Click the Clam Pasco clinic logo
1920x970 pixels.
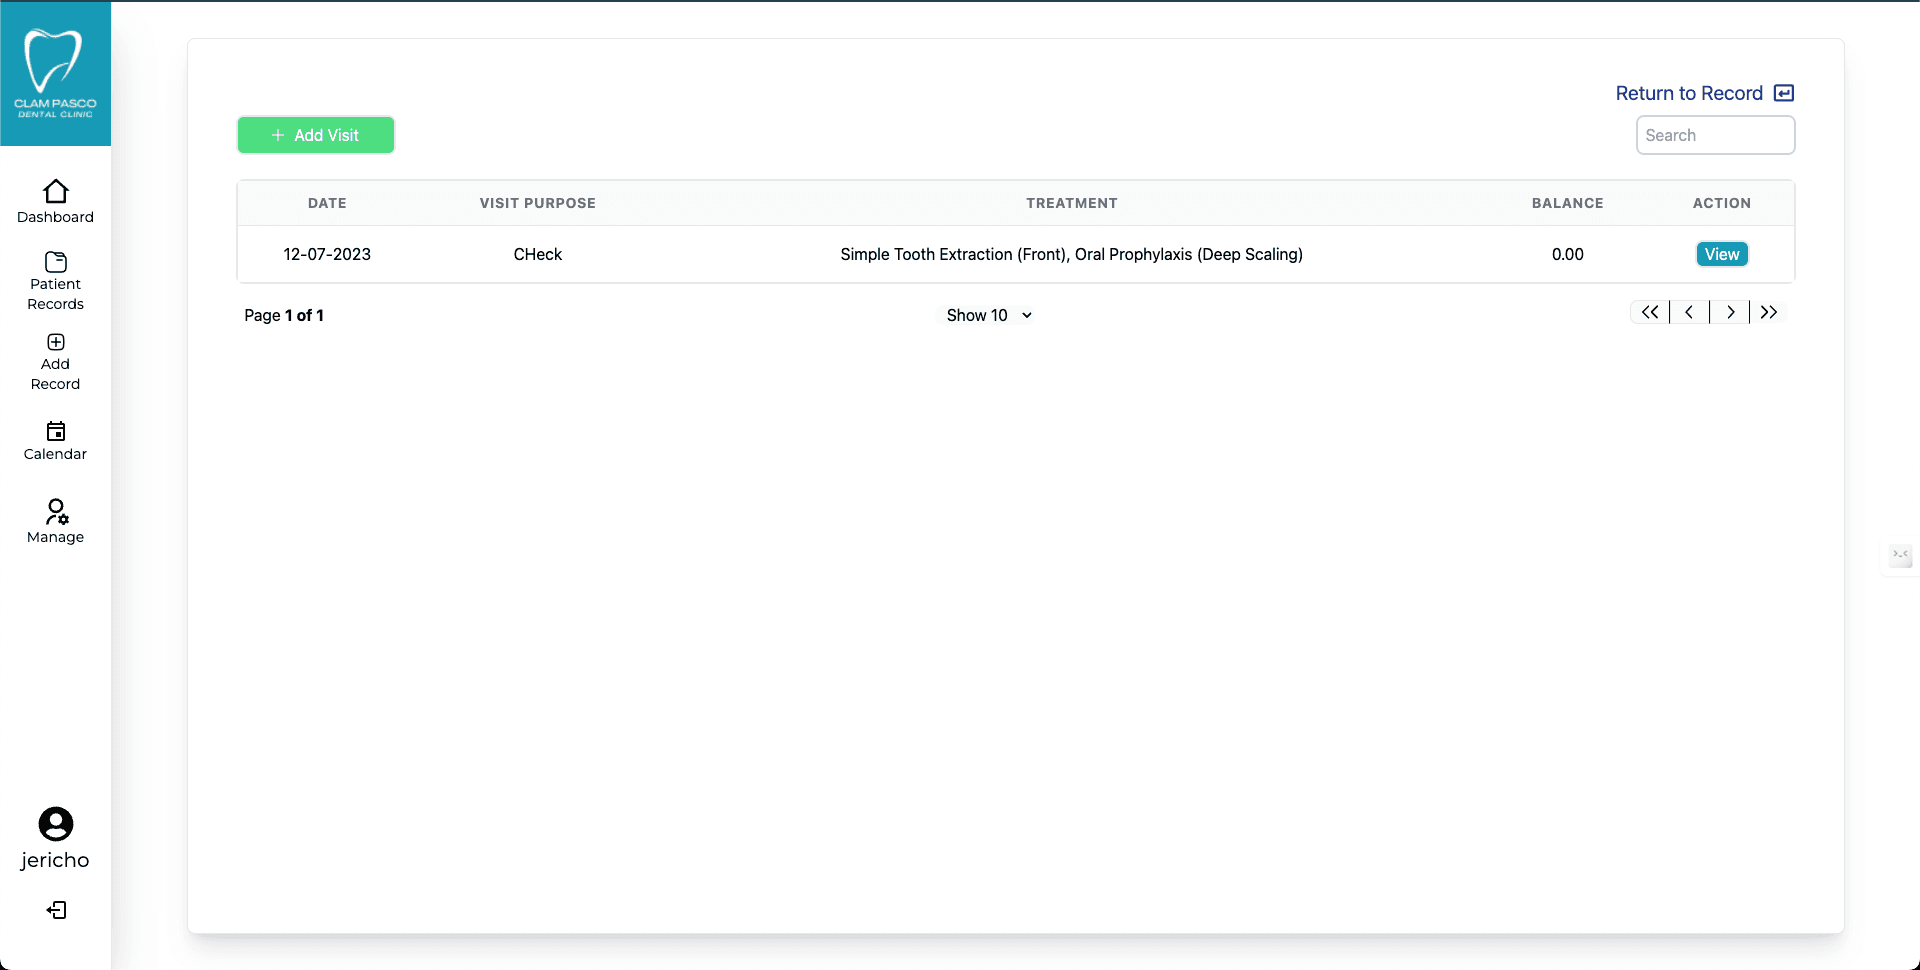pos(55,68)
